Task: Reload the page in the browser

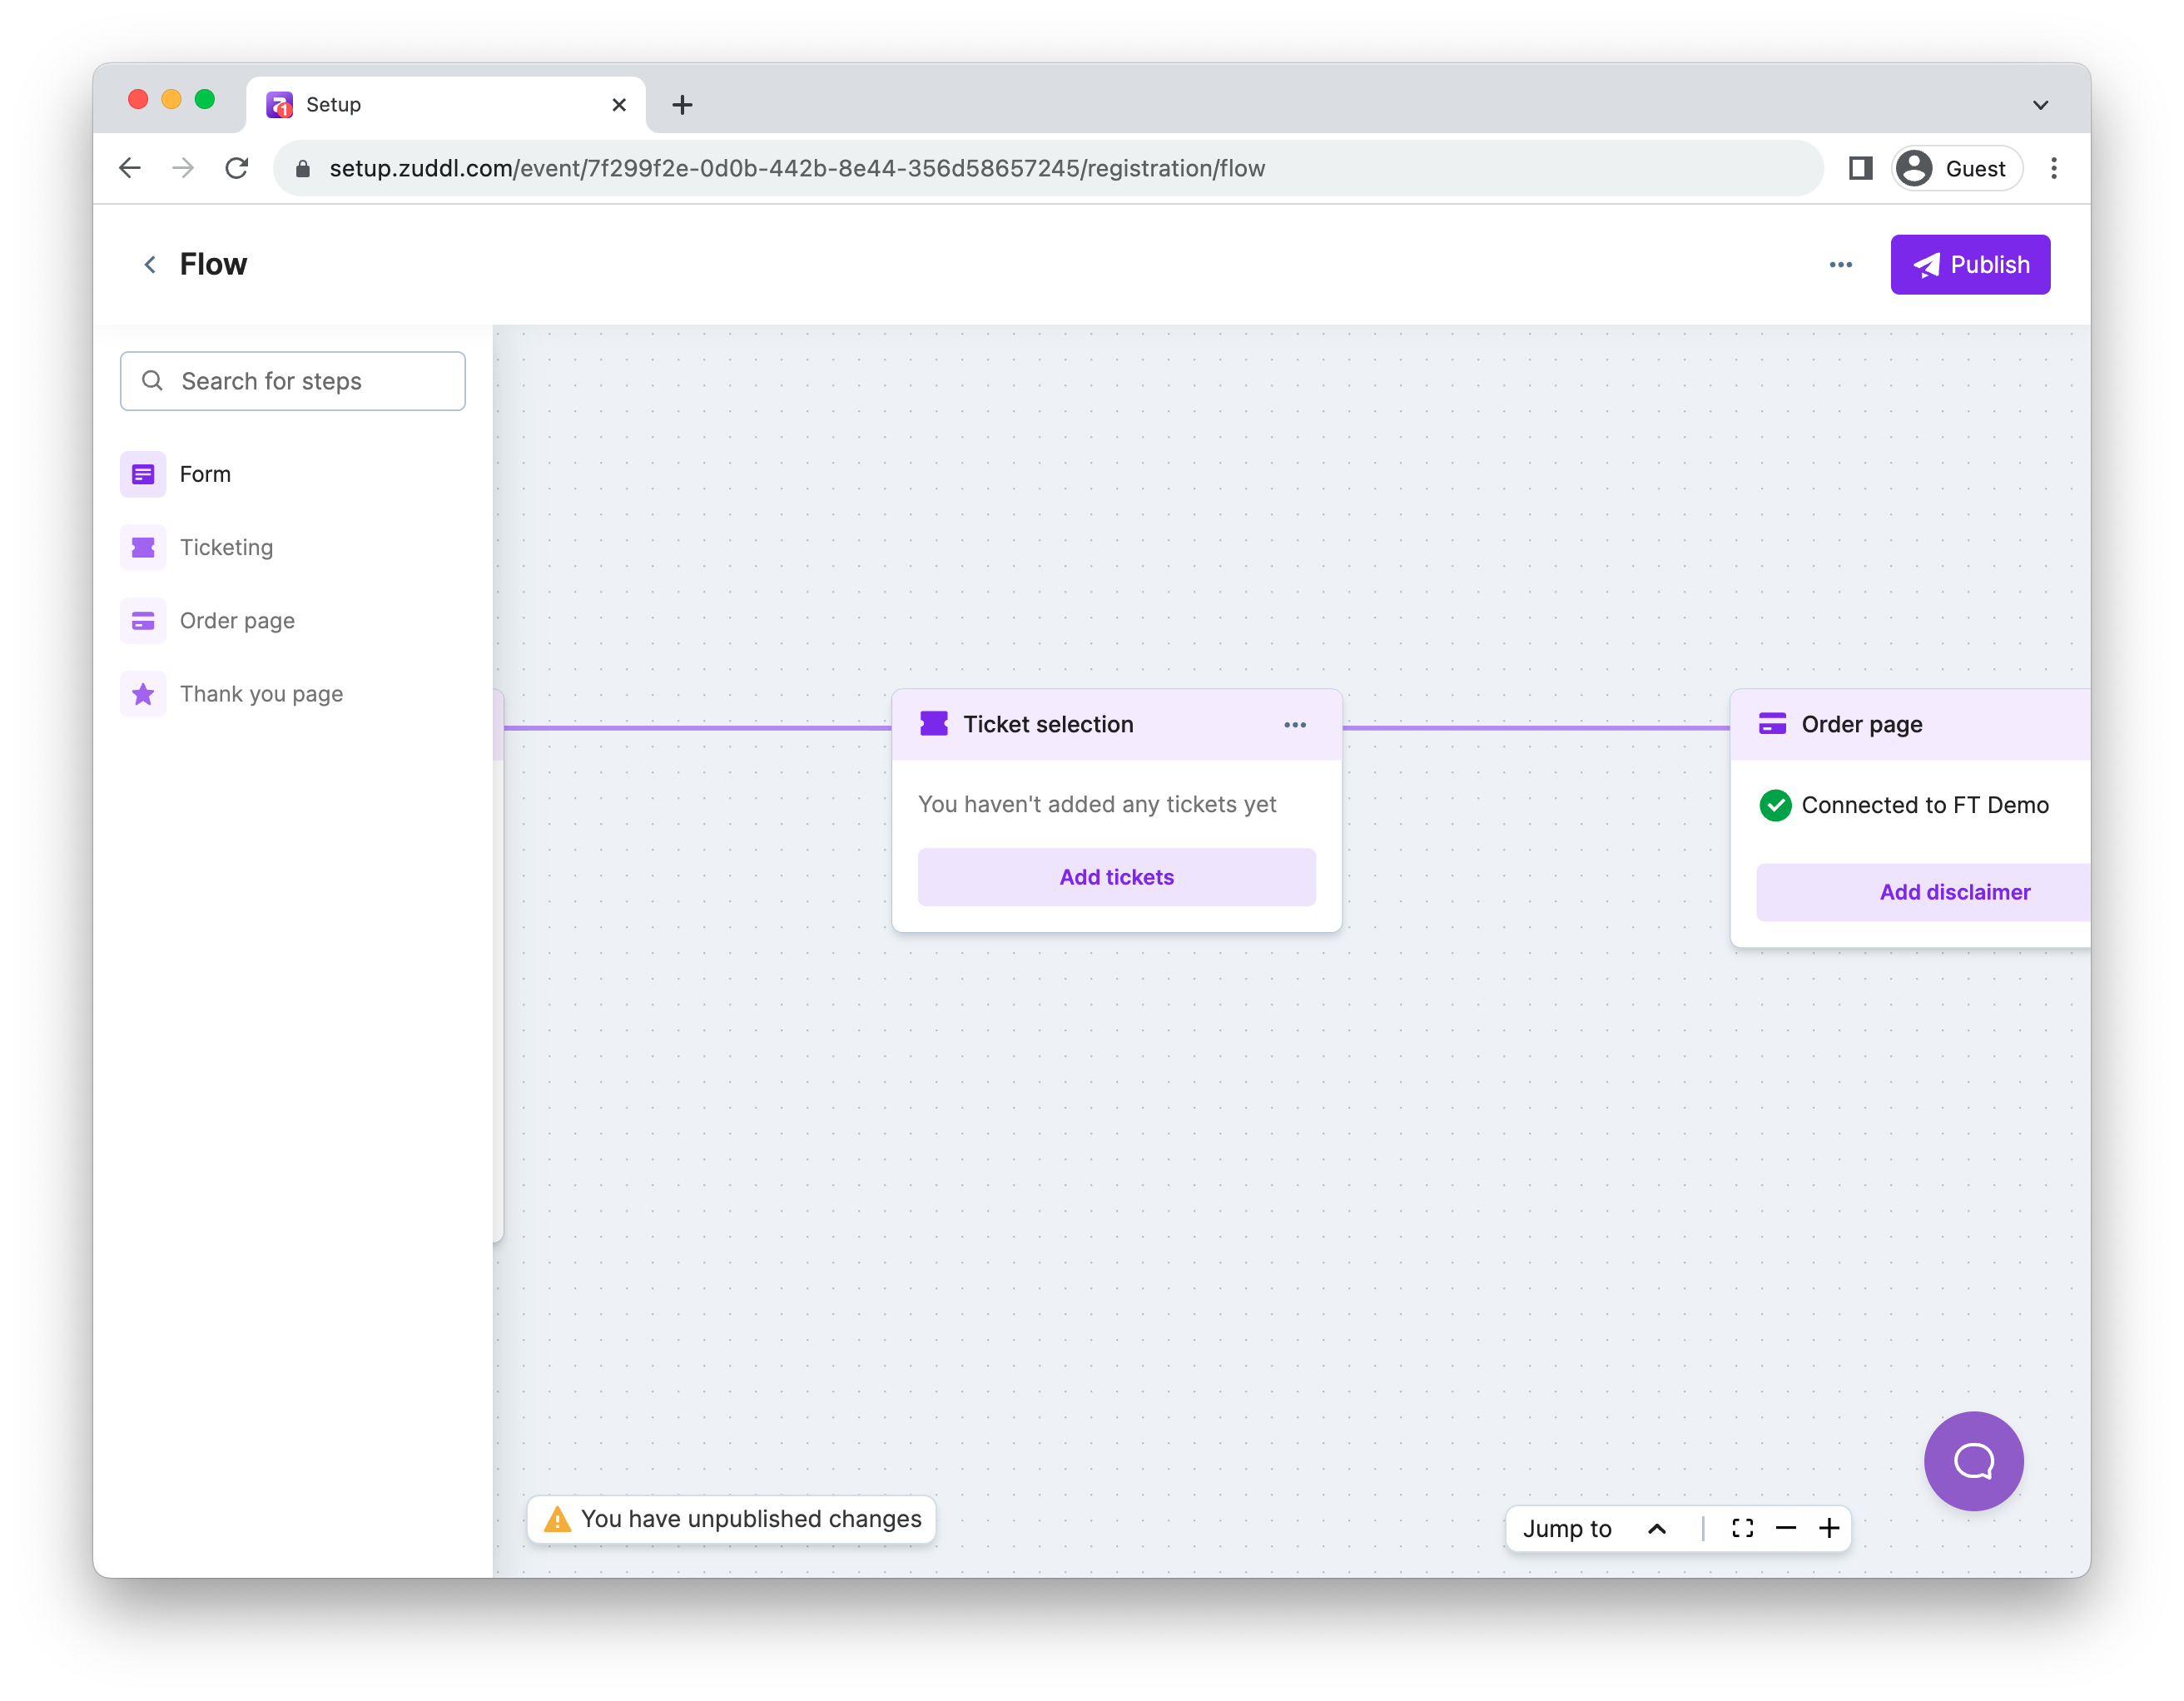Action: [x=237, y=168]
